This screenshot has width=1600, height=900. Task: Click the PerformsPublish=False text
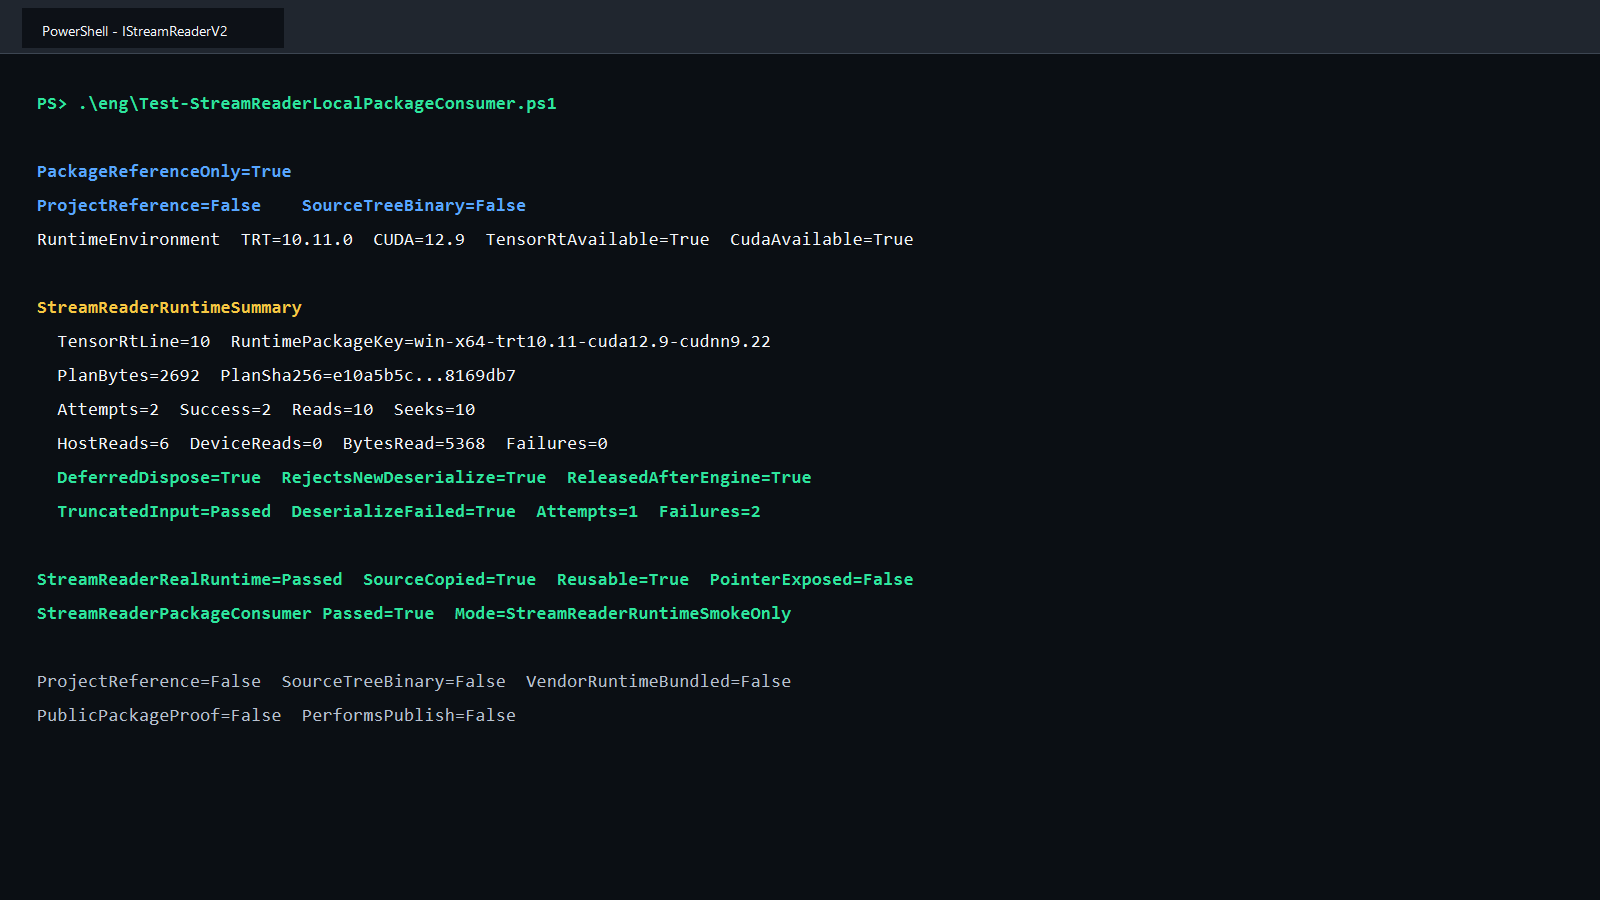point(409,715)
